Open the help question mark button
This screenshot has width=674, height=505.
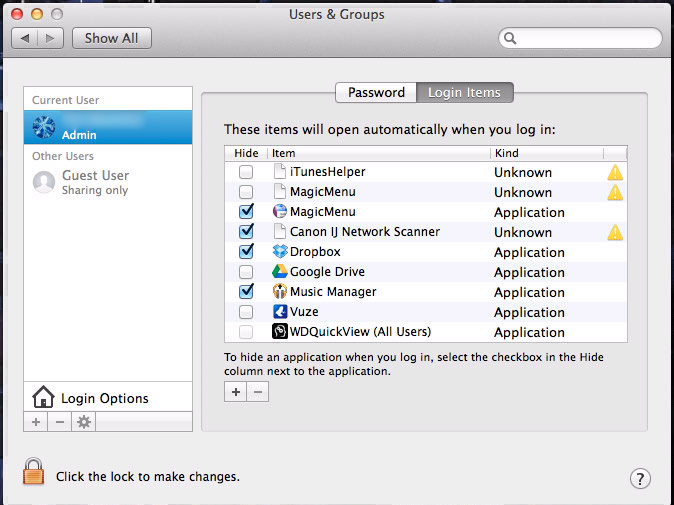(640, 478)
